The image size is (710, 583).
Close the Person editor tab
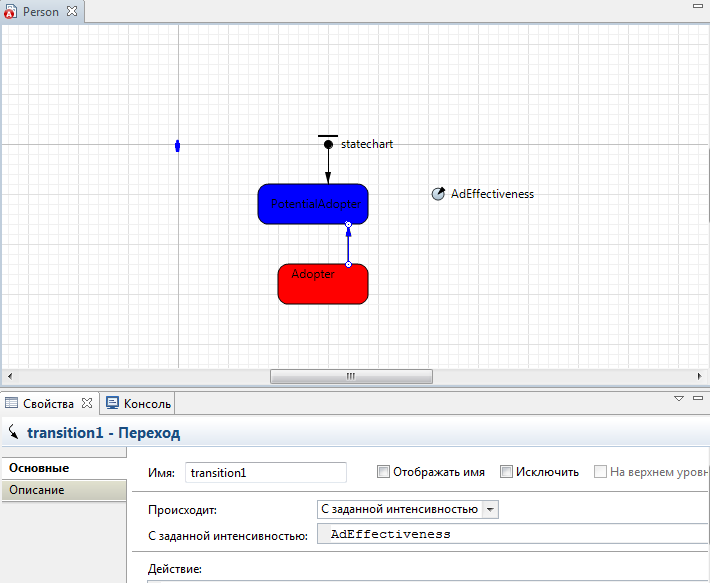point(72,11)
